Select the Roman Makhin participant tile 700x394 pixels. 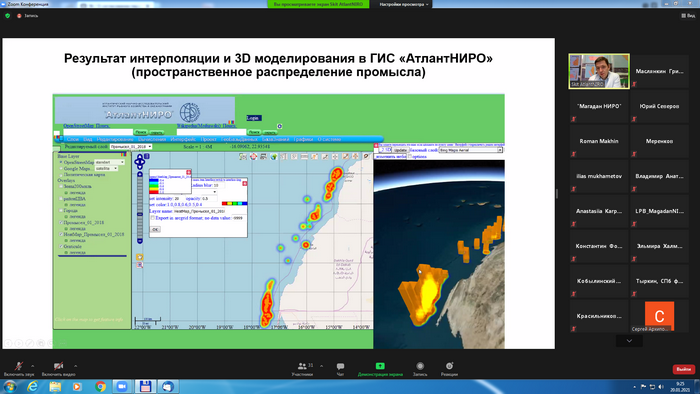(x=599, y=141)
